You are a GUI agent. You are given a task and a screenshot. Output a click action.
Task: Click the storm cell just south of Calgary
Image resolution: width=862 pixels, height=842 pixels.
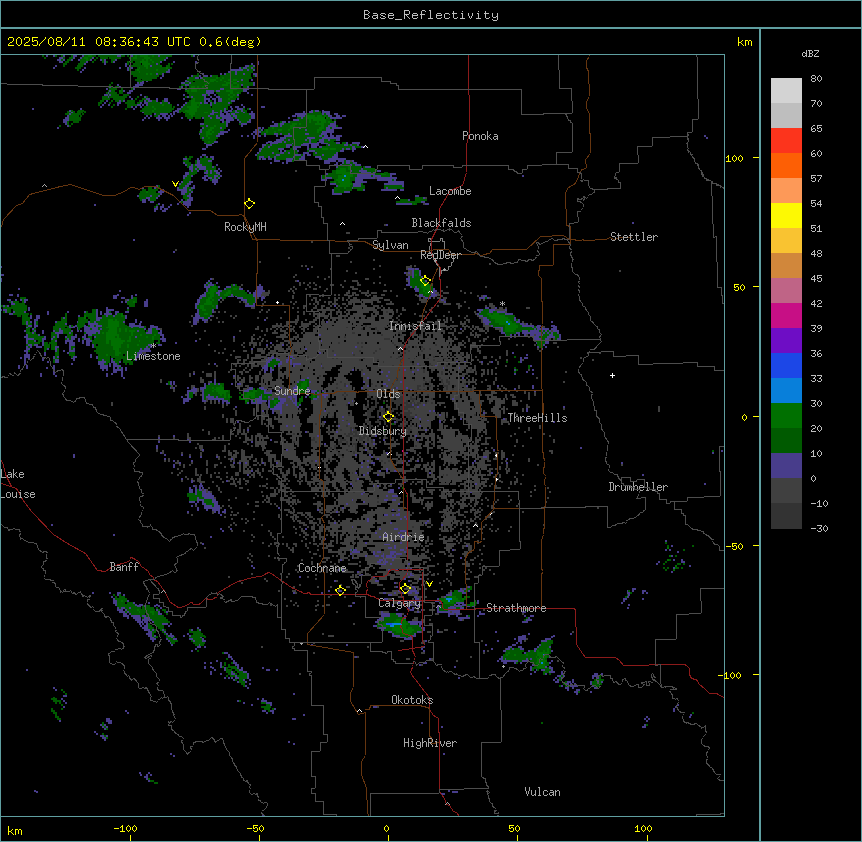(x=399, y=625)
